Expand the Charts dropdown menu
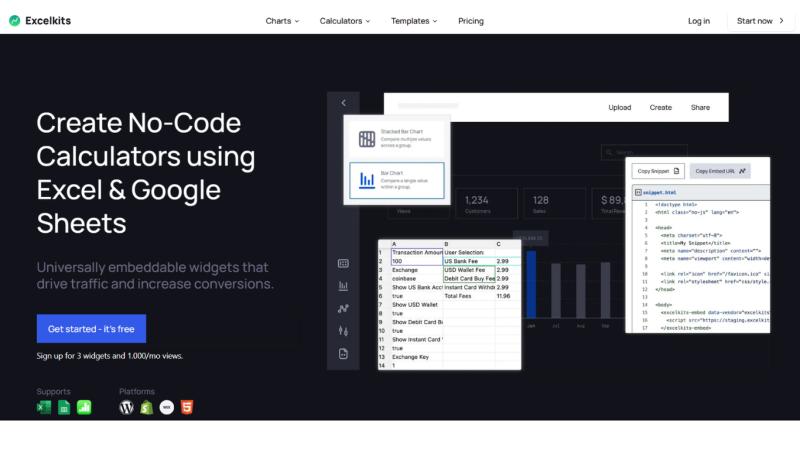 point(283,21)
